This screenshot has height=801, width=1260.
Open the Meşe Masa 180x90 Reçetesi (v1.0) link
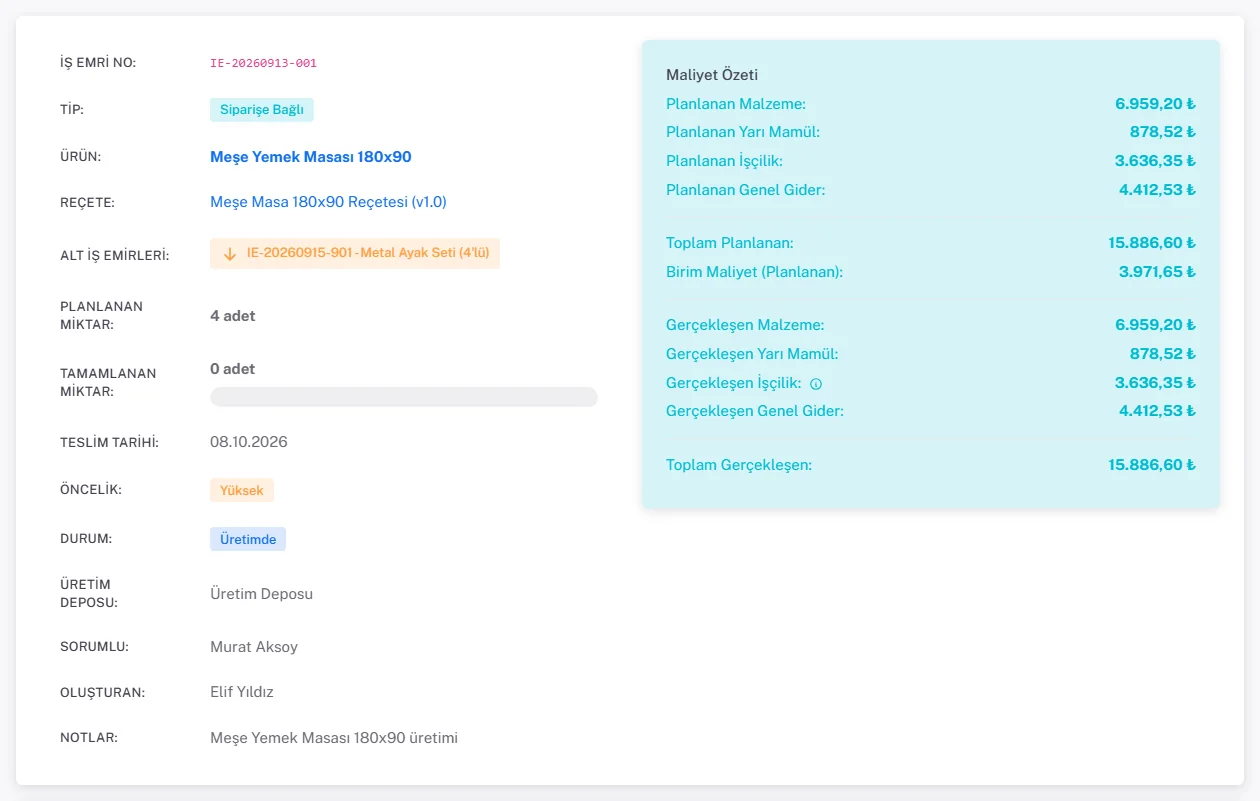pyautogui.click(x=328, y=202)
